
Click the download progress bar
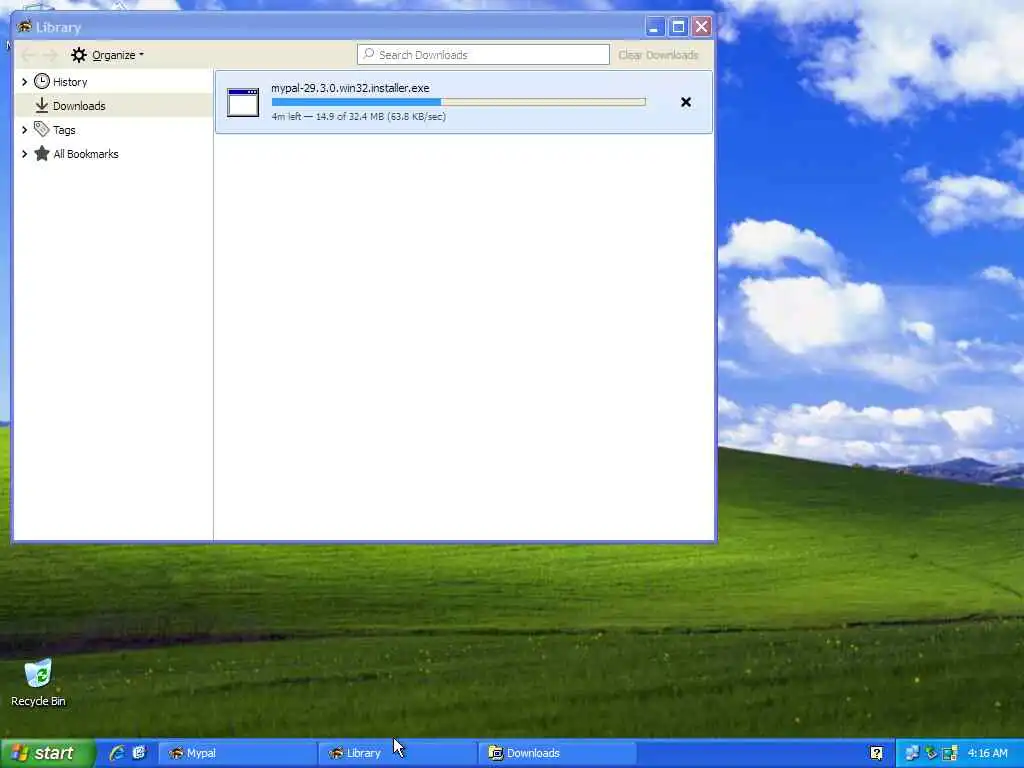point(458,102)
